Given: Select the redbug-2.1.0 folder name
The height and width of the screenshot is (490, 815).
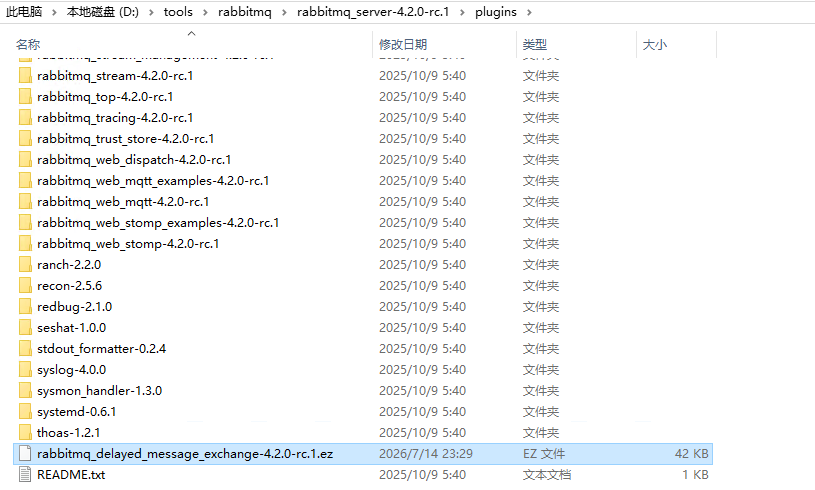Looking at the screenshot, I should (x=75, y=307).
